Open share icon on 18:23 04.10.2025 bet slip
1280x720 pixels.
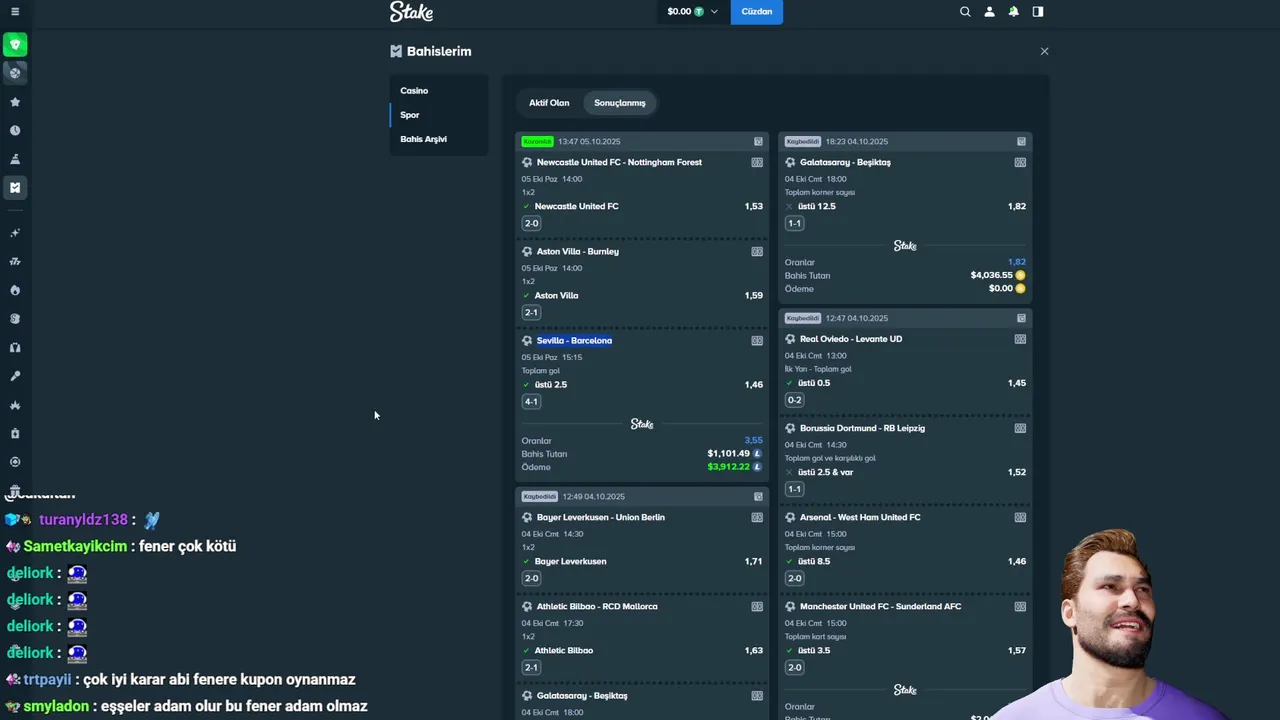click(1021, 142)
